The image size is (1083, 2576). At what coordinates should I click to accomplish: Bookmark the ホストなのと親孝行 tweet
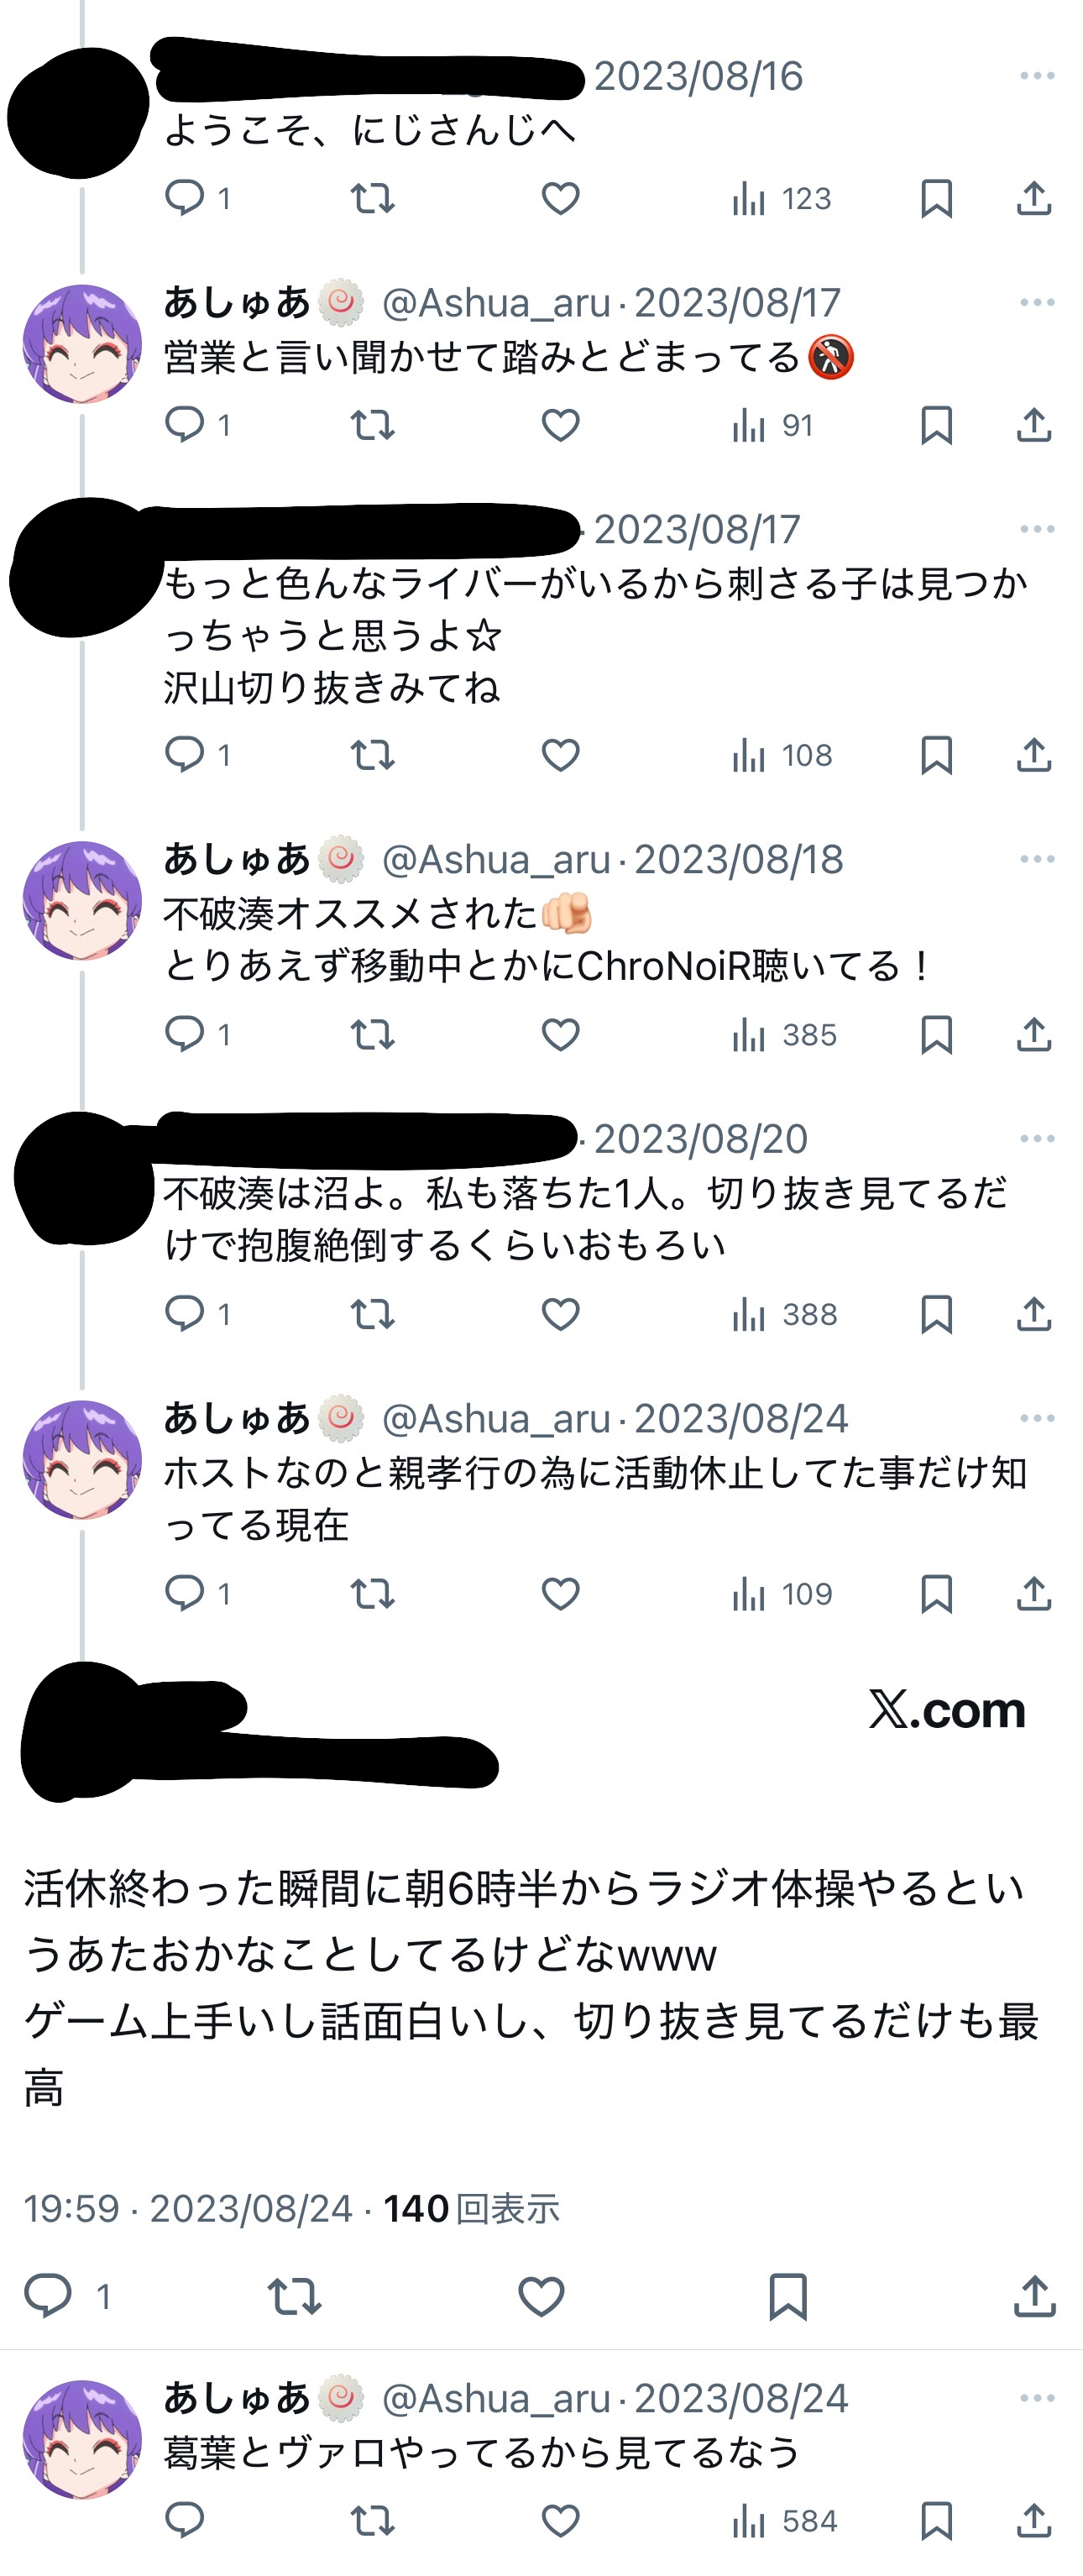tap(936, 1593)
